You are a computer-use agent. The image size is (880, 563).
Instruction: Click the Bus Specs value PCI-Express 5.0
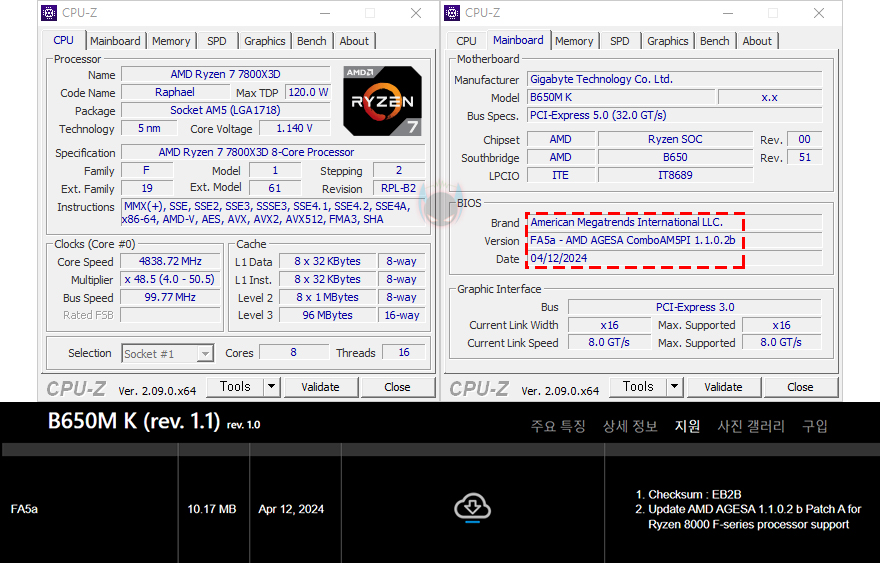675,115
